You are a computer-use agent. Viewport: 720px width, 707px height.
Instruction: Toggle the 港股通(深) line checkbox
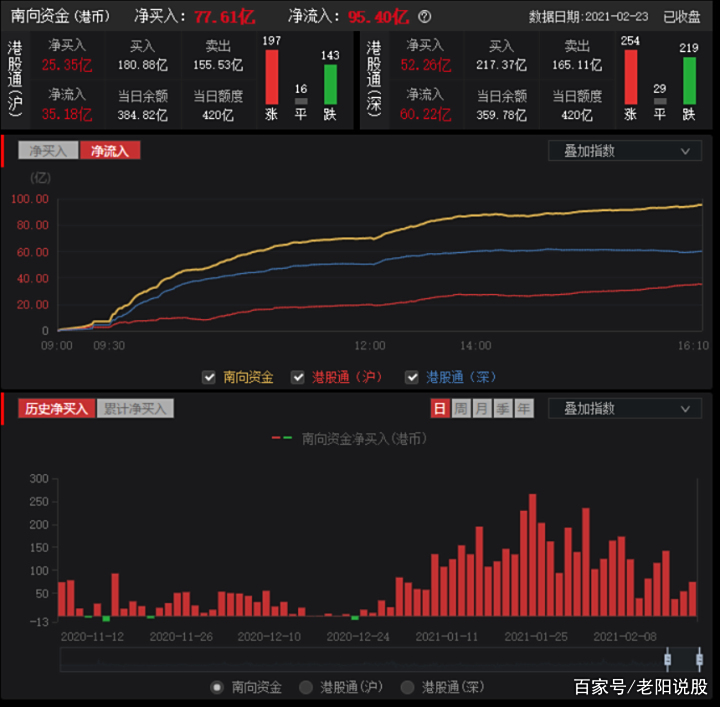coord(412,377)
